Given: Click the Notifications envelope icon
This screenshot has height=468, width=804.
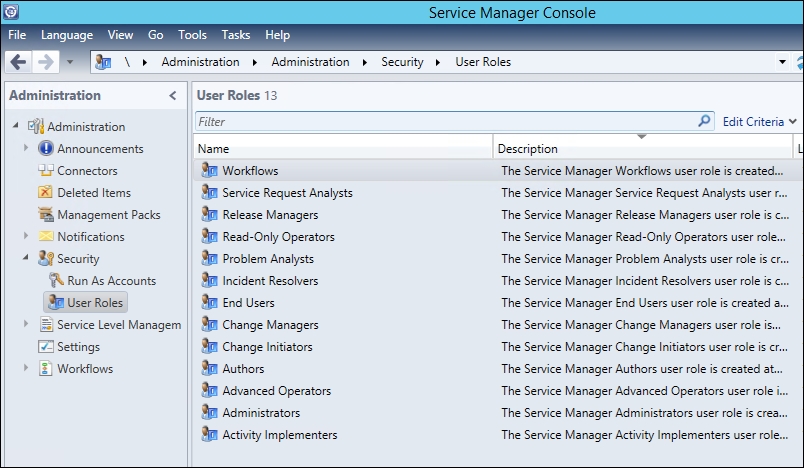Looking at the screenshot, I should (46, 236).
